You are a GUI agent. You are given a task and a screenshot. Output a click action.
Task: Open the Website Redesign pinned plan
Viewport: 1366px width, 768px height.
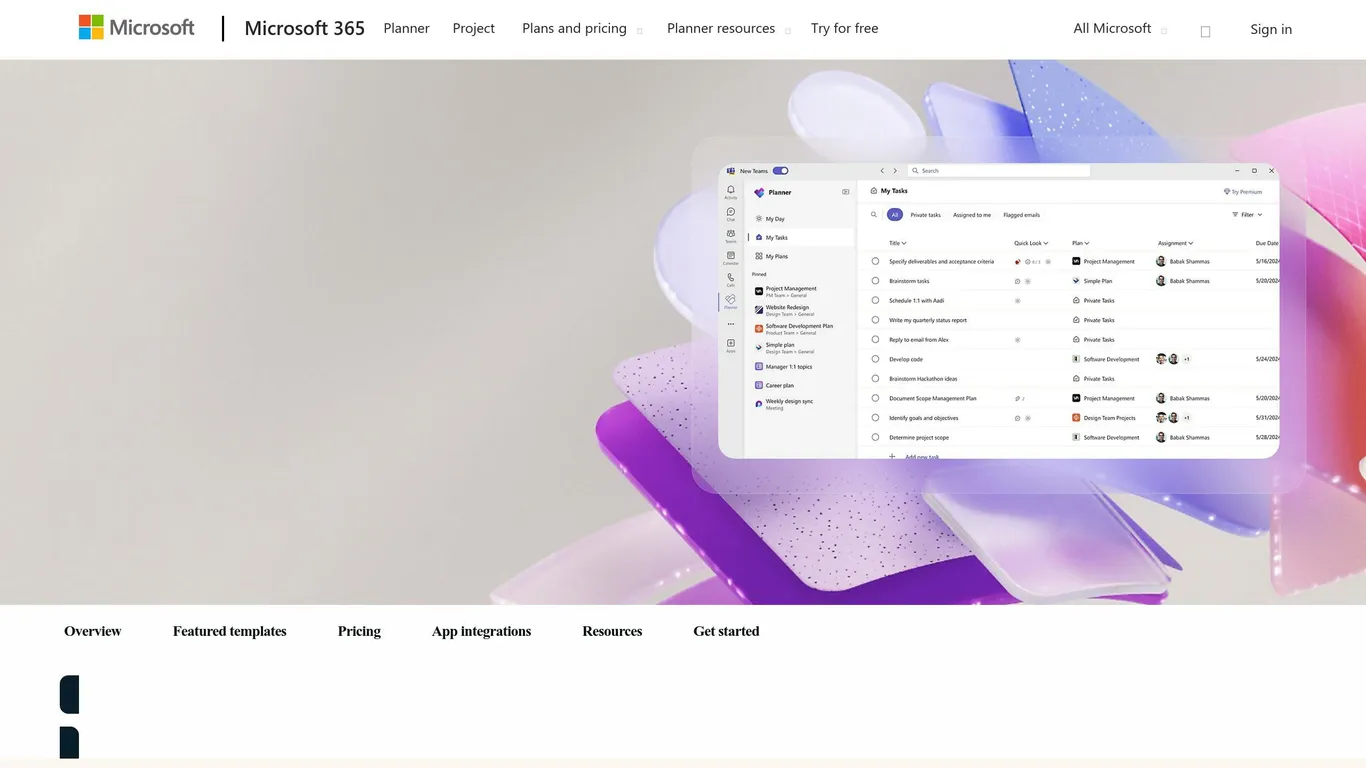point(785,310)
